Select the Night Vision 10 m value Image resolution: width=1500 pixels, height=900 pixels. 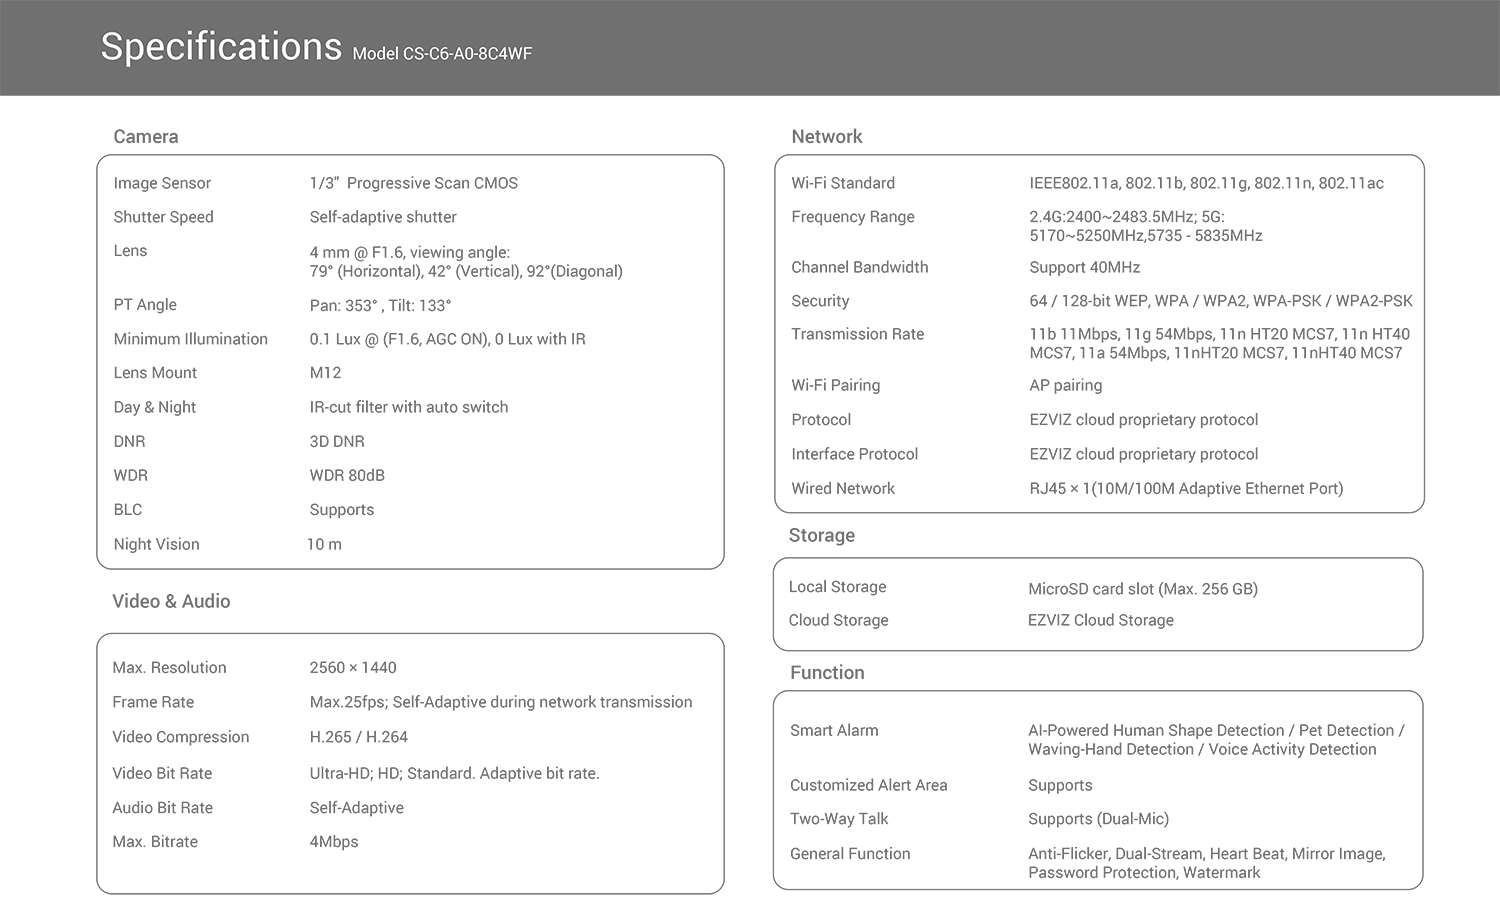tap(324, 544)
